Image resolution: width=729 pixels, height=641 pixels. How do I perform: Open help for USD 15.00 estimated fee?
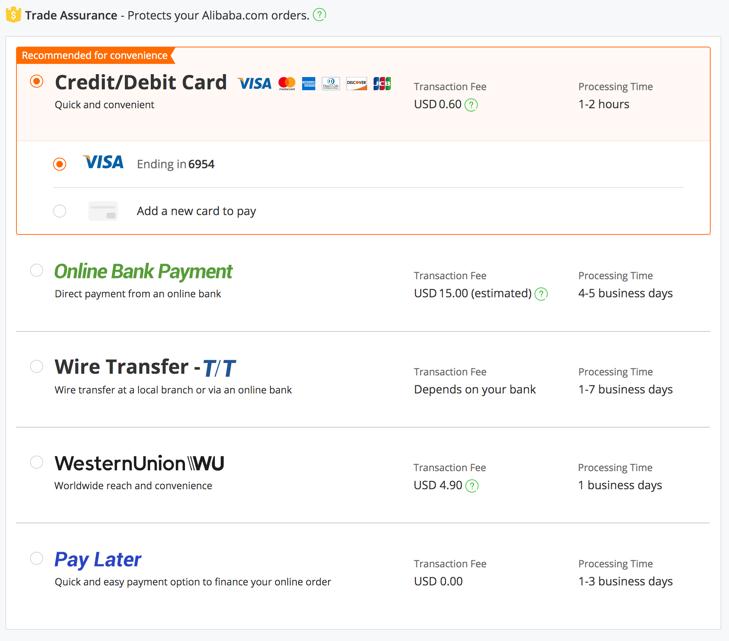(541, 294)
